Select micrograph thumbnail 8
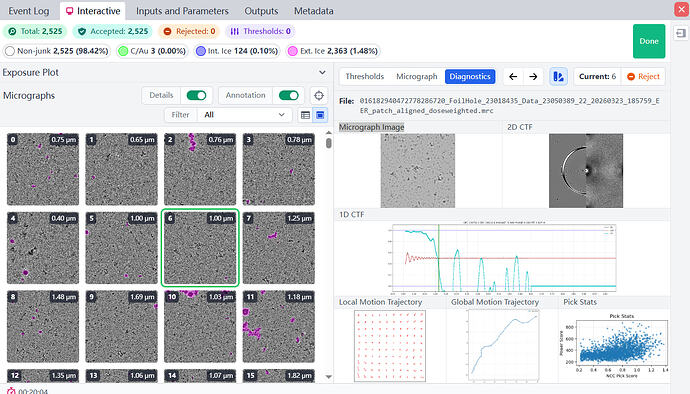 [43, 327]
